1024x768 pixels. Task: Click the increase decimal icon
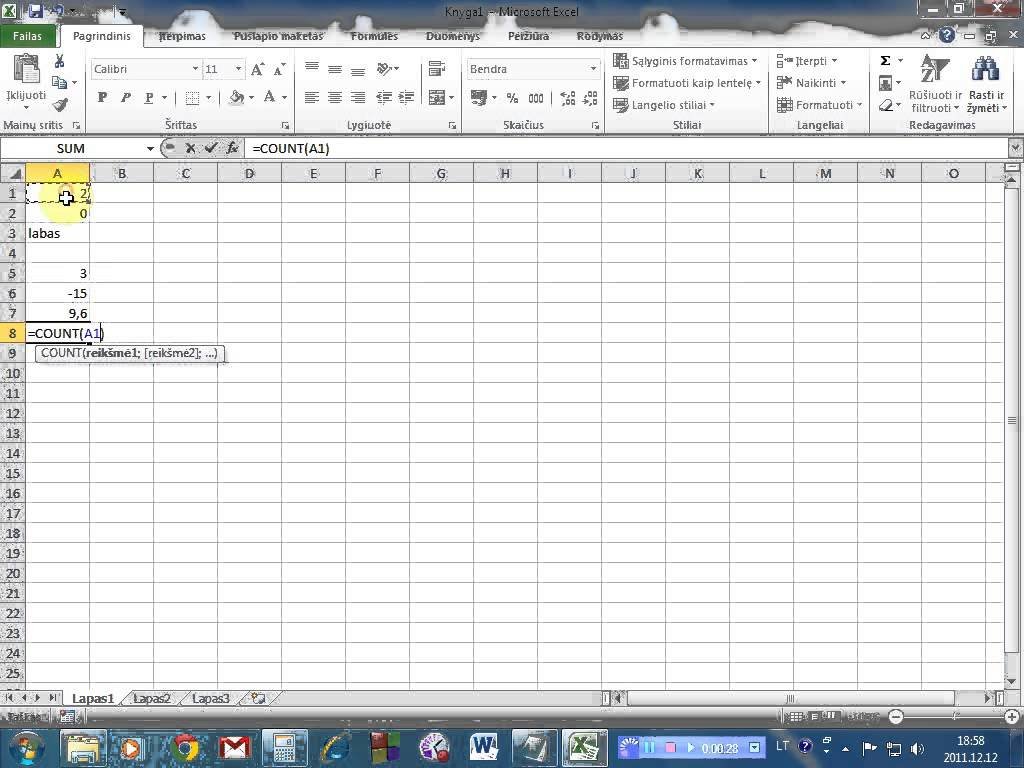[568, 98]
